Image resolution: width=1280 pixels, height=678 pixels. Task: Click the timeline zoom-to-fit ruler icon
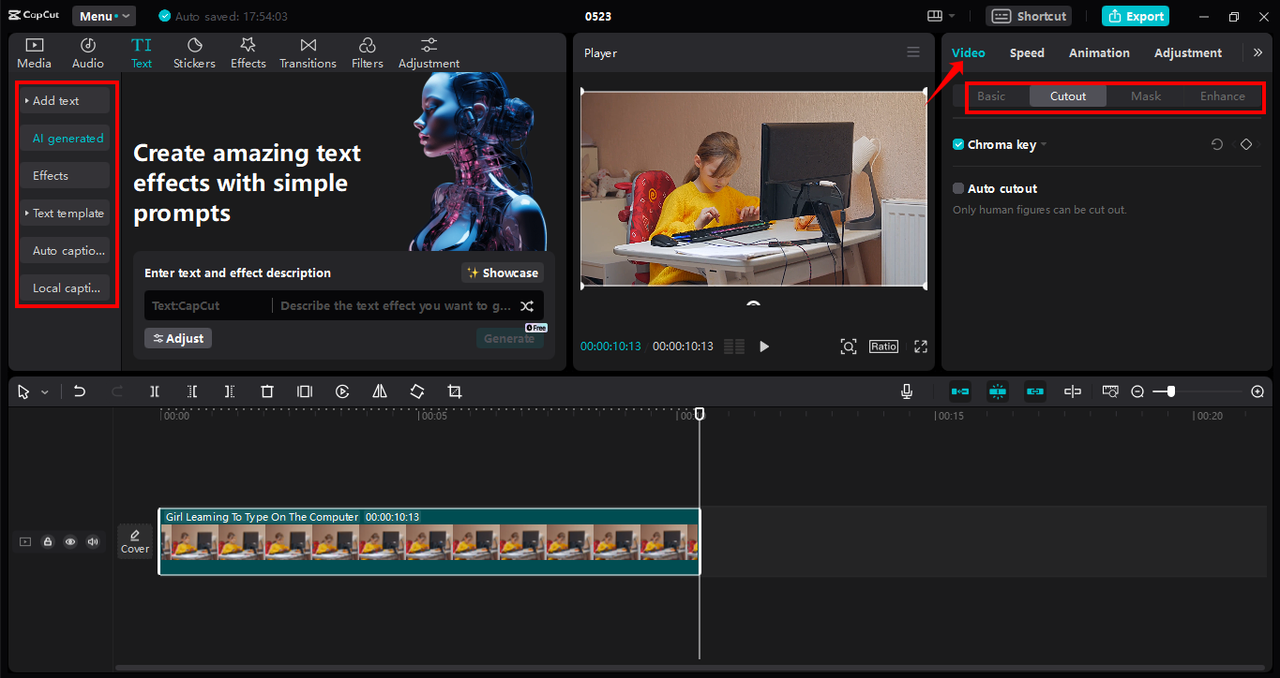point(1109,392)
